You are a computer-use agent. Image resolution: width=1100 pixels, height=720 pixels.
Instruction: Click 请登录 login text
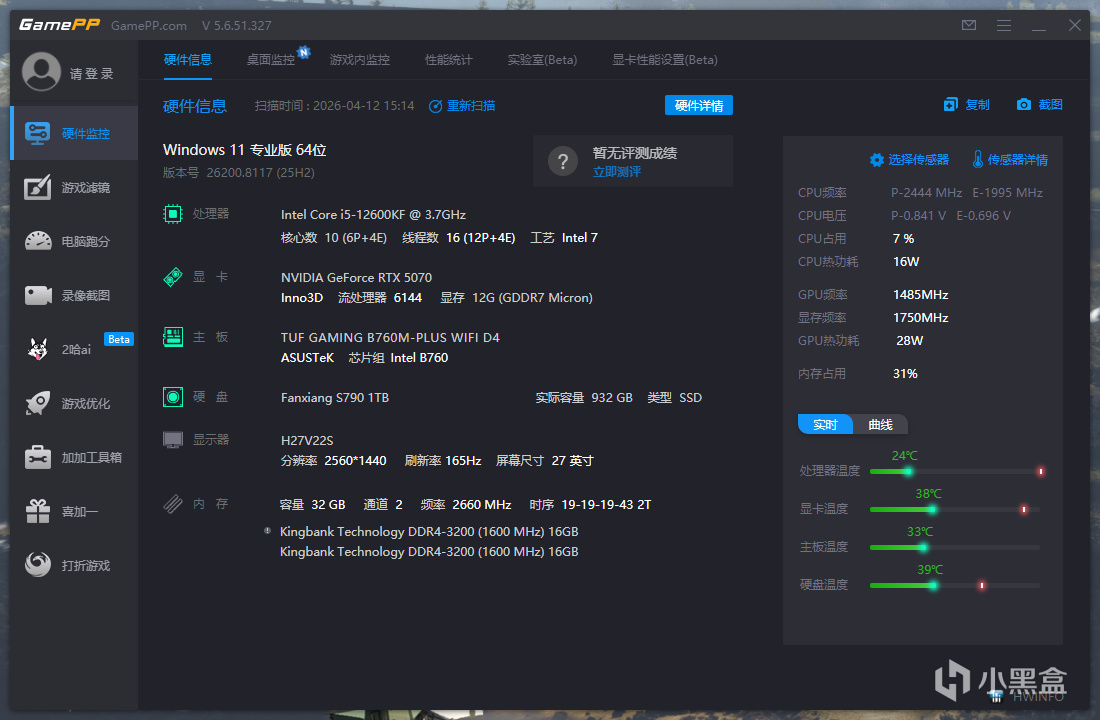pyautogui.click(x=91, y=74)
